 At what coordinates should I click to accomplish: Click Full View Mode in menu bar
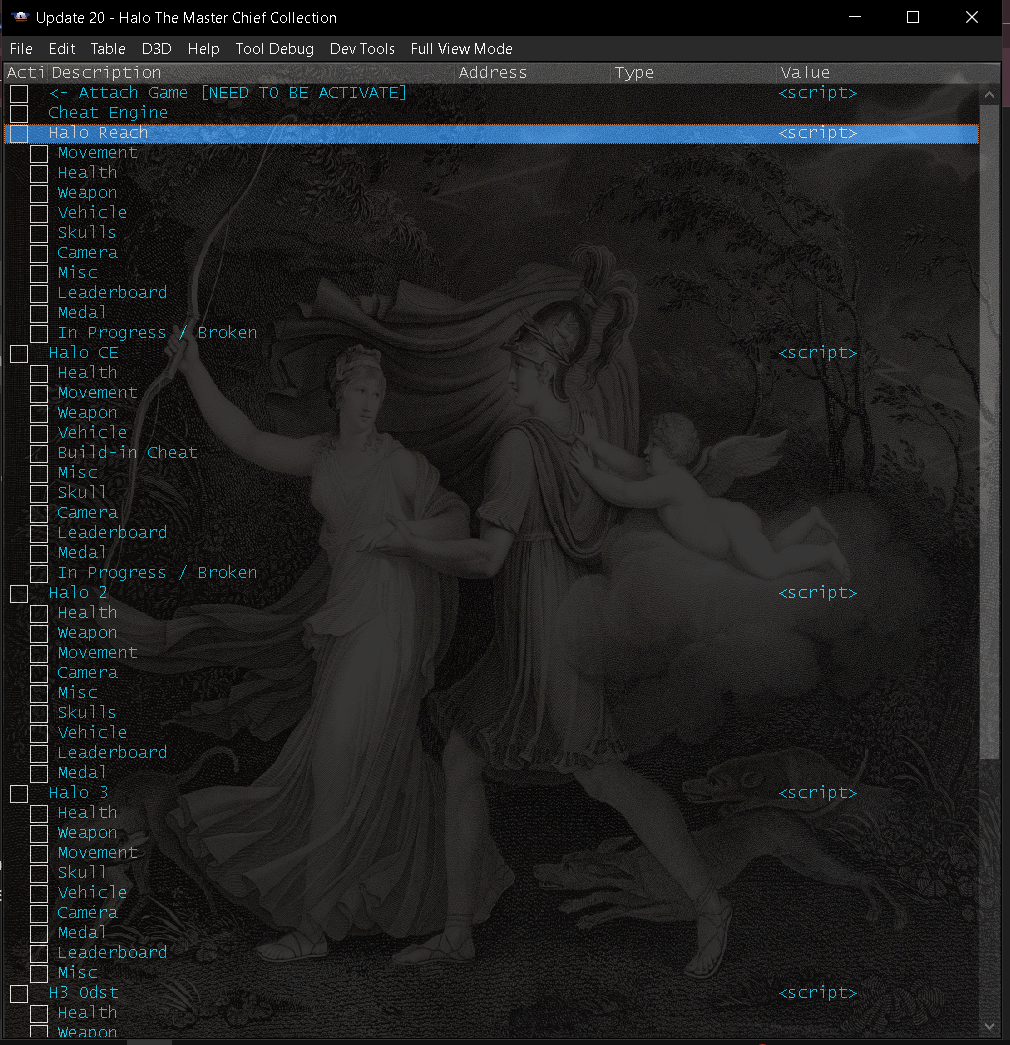(461, 49)
